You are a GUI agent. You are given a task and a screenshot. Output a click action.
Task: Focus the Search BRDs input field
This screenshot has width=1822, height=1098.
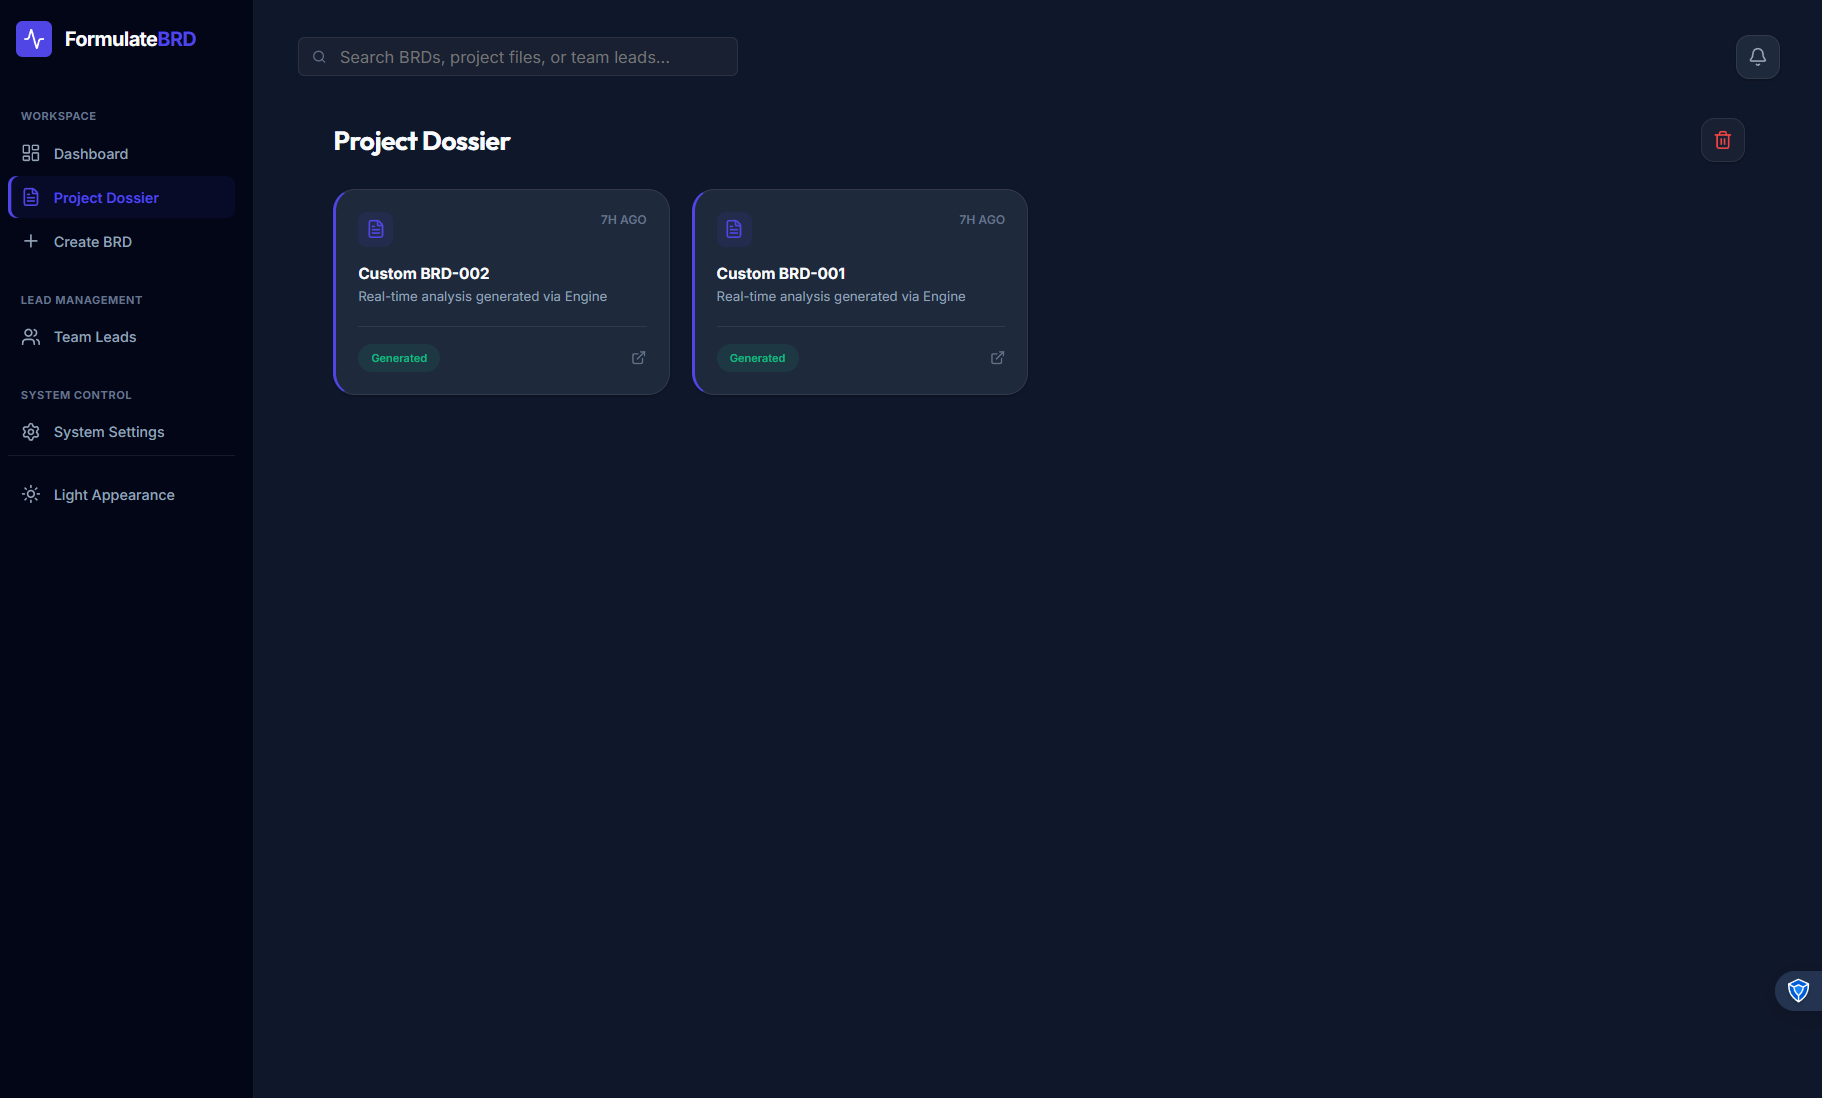pos(530,57)
